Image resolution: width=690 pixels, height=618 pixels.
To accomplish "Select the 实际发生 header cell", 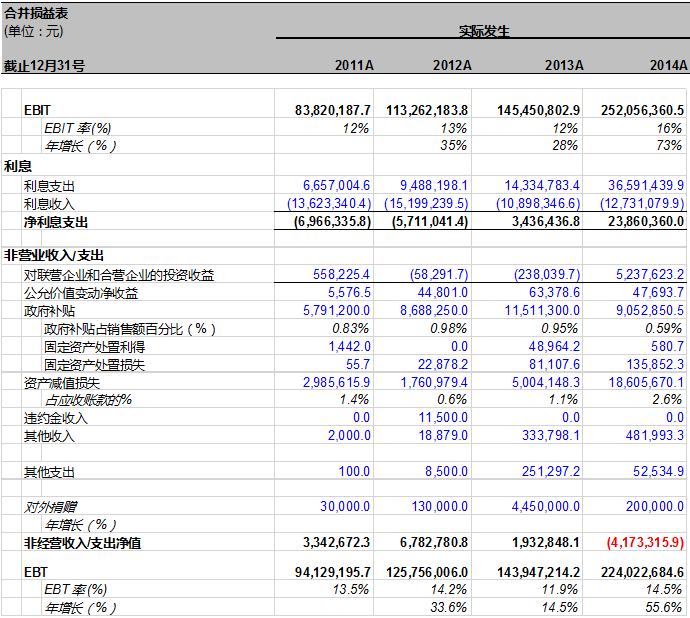I will tap(484, 30).
